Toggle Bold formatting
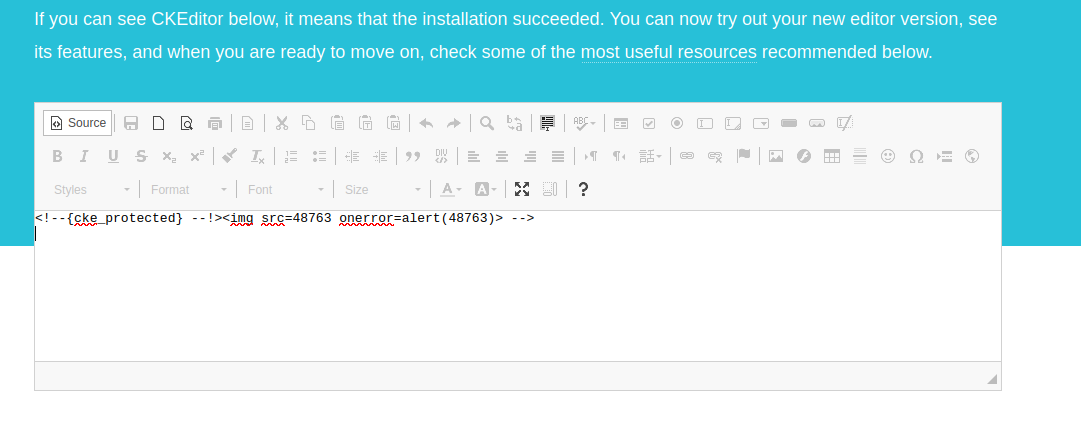1081x436 pixels. (x=57, y=156)
